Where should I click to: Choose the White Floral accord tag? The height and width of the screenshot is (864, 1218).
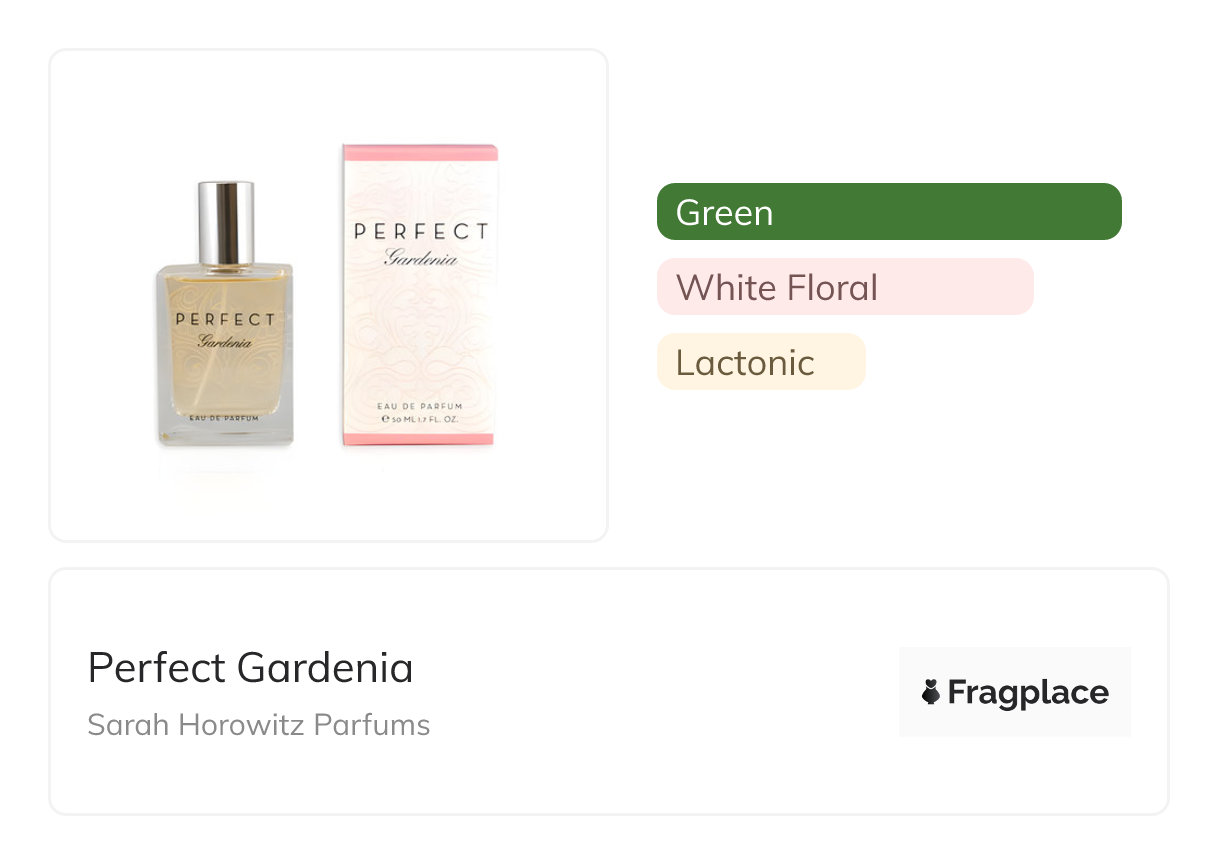click(x=844, y=287)
